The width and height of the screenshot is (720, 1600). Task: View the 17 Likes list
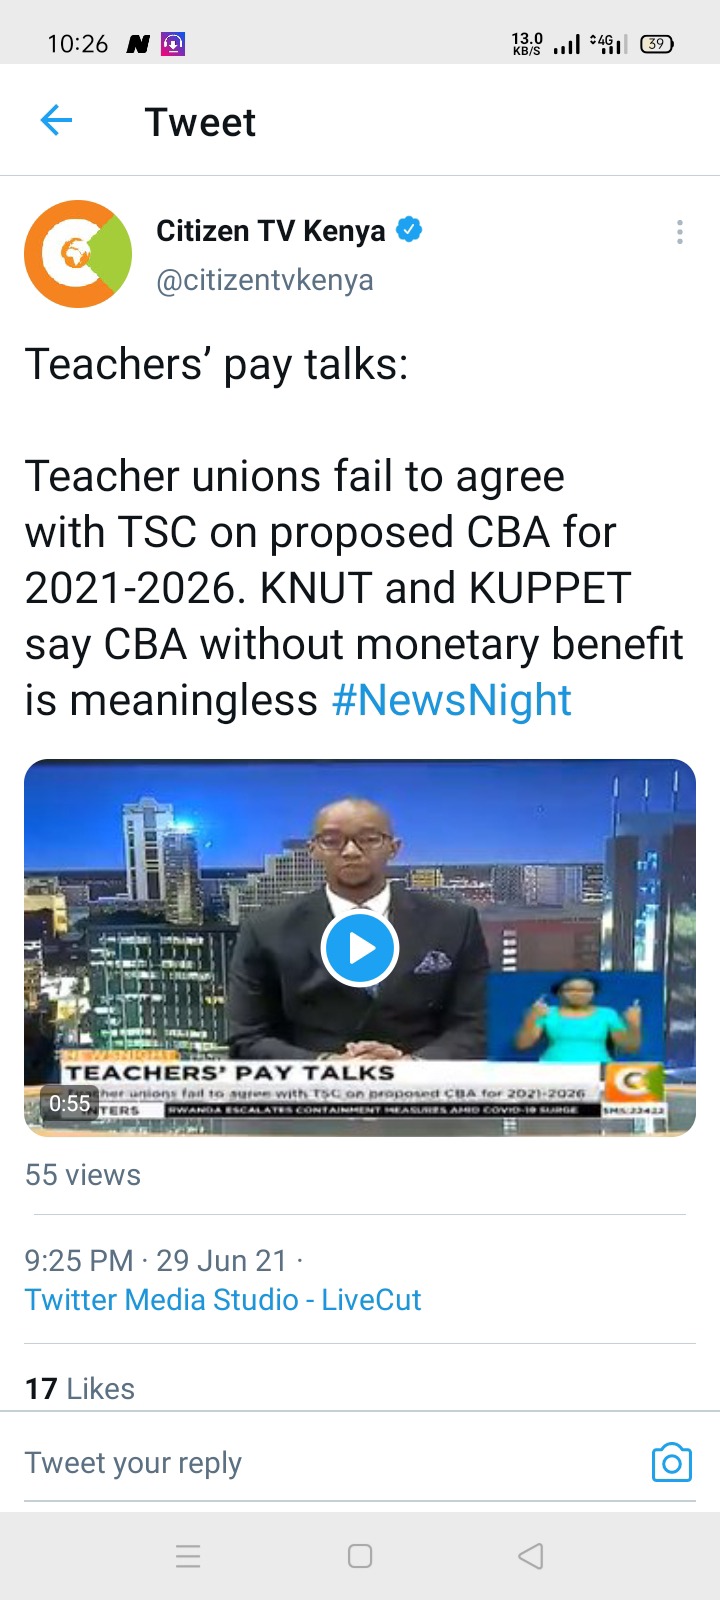click(80, 1388)
